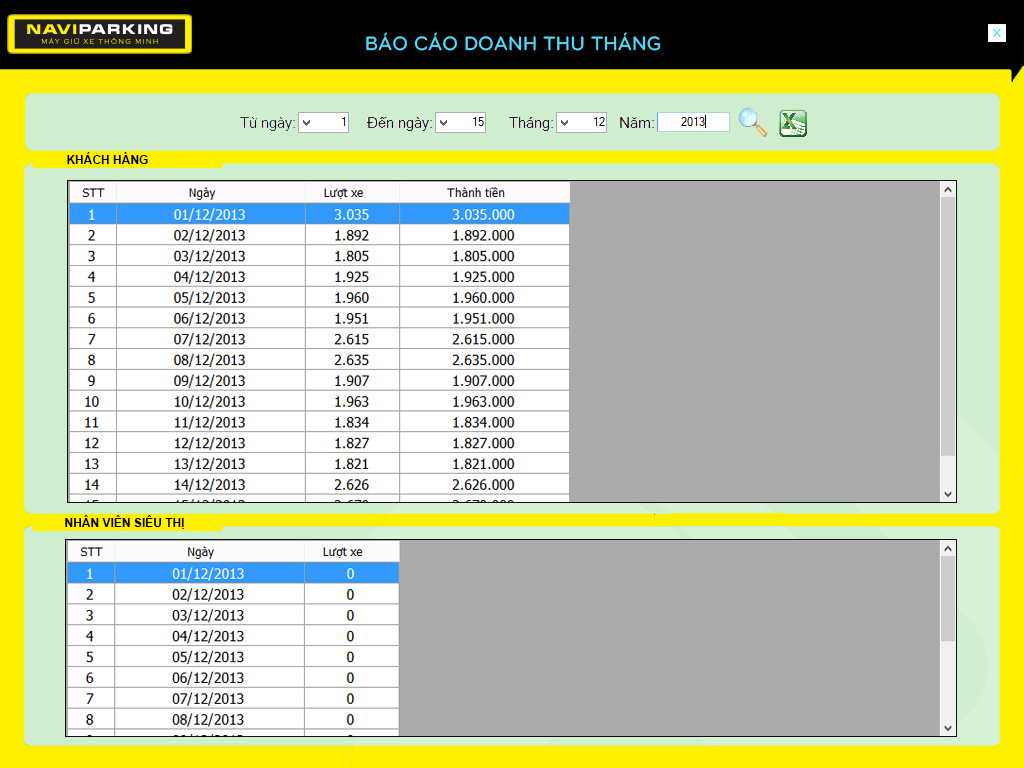Click the Năm year input field
This screenshot has width=1024, height=768.
pyautogui.click(x=693, y=122)
